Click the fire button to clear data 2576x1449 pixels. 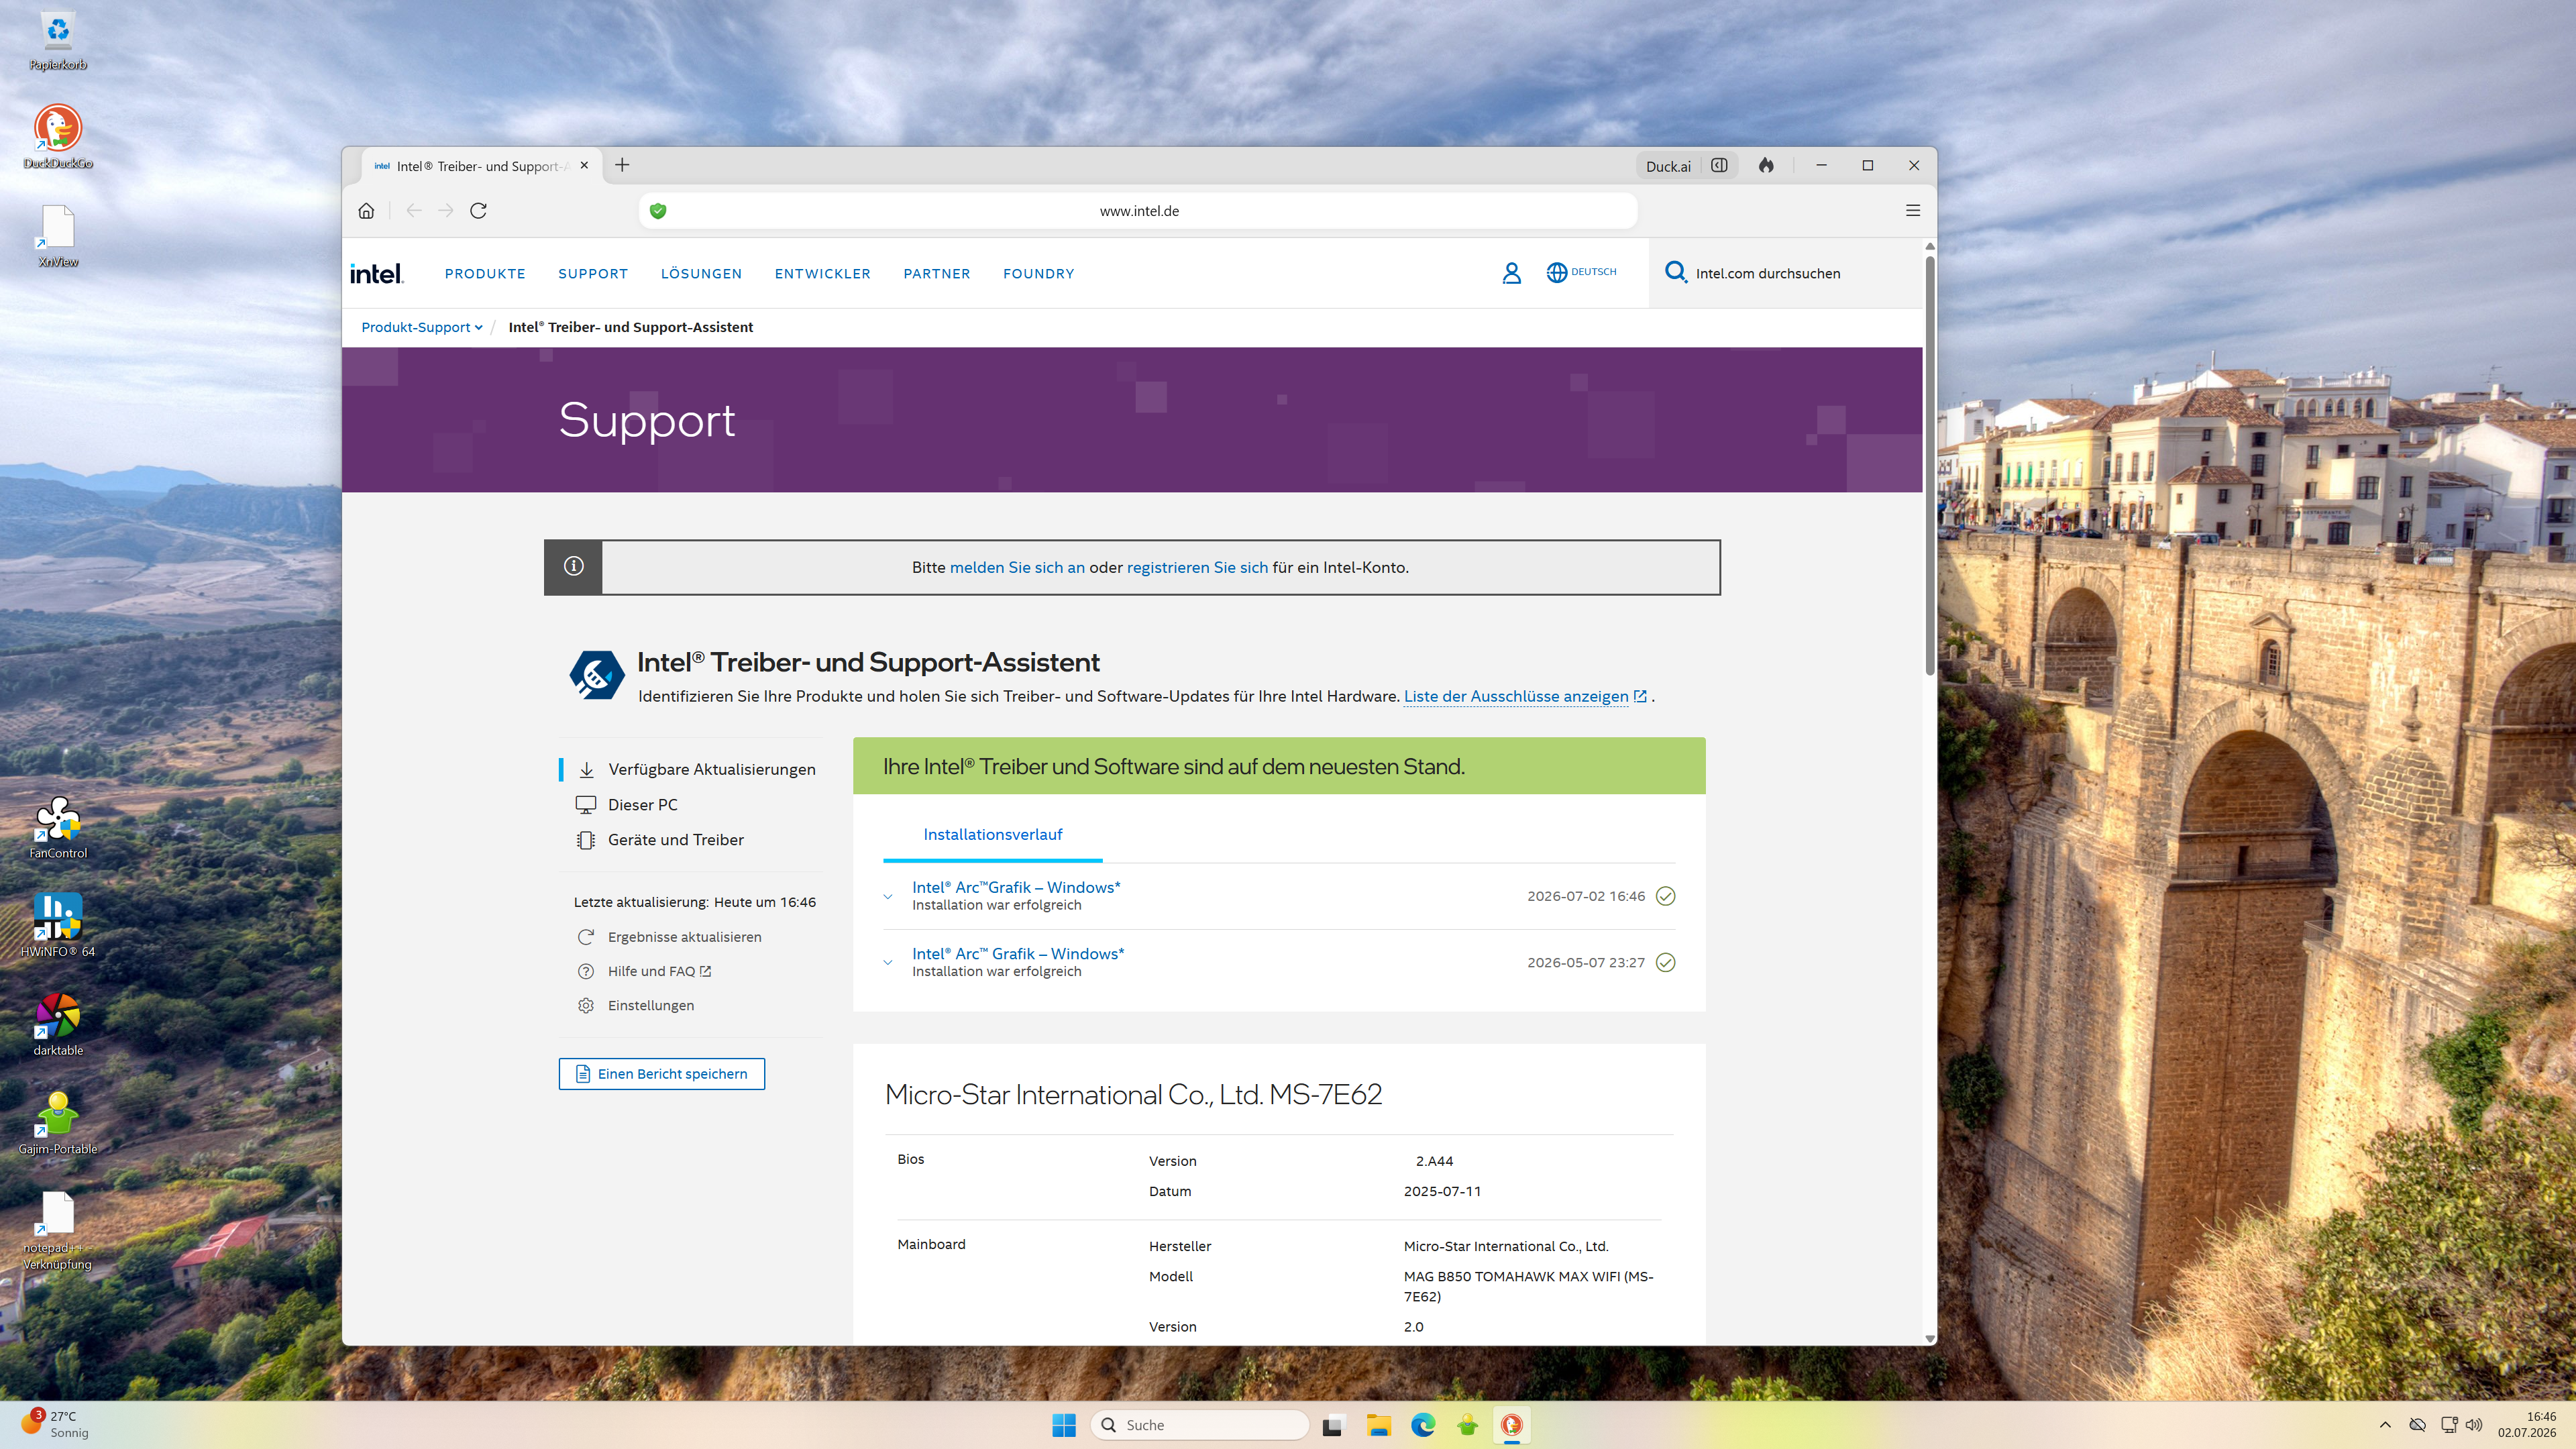(x=1766, y=166)
